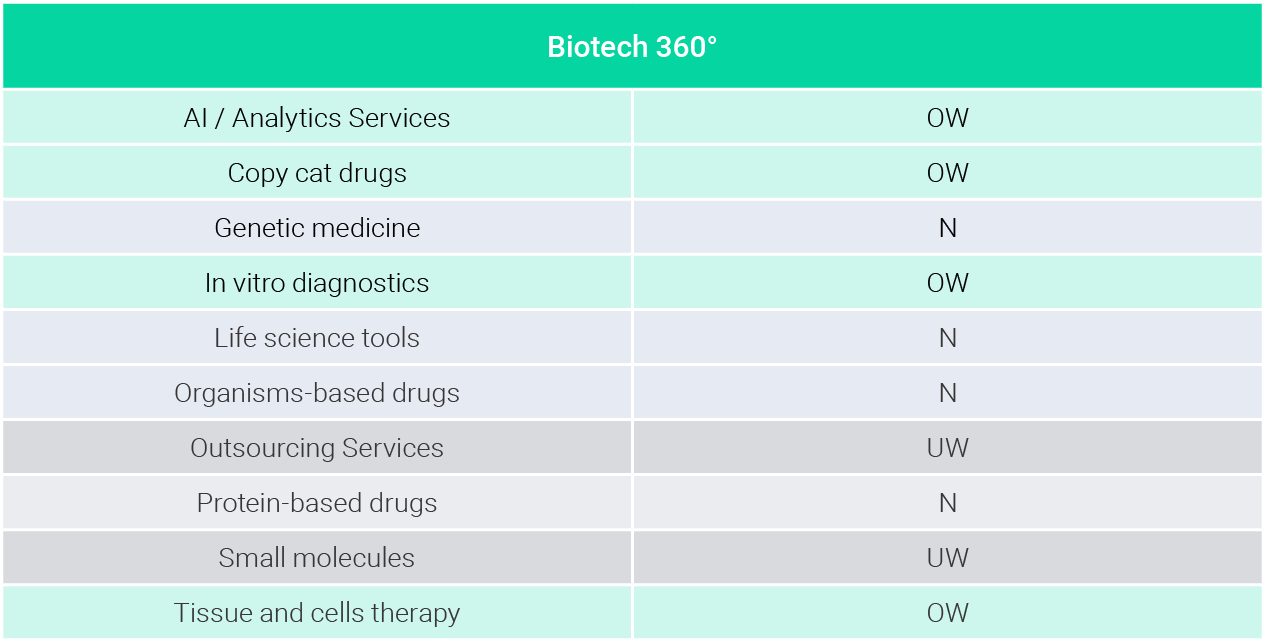Select the OW rating for In vitro diagnostics

click(x=948, y=283)
